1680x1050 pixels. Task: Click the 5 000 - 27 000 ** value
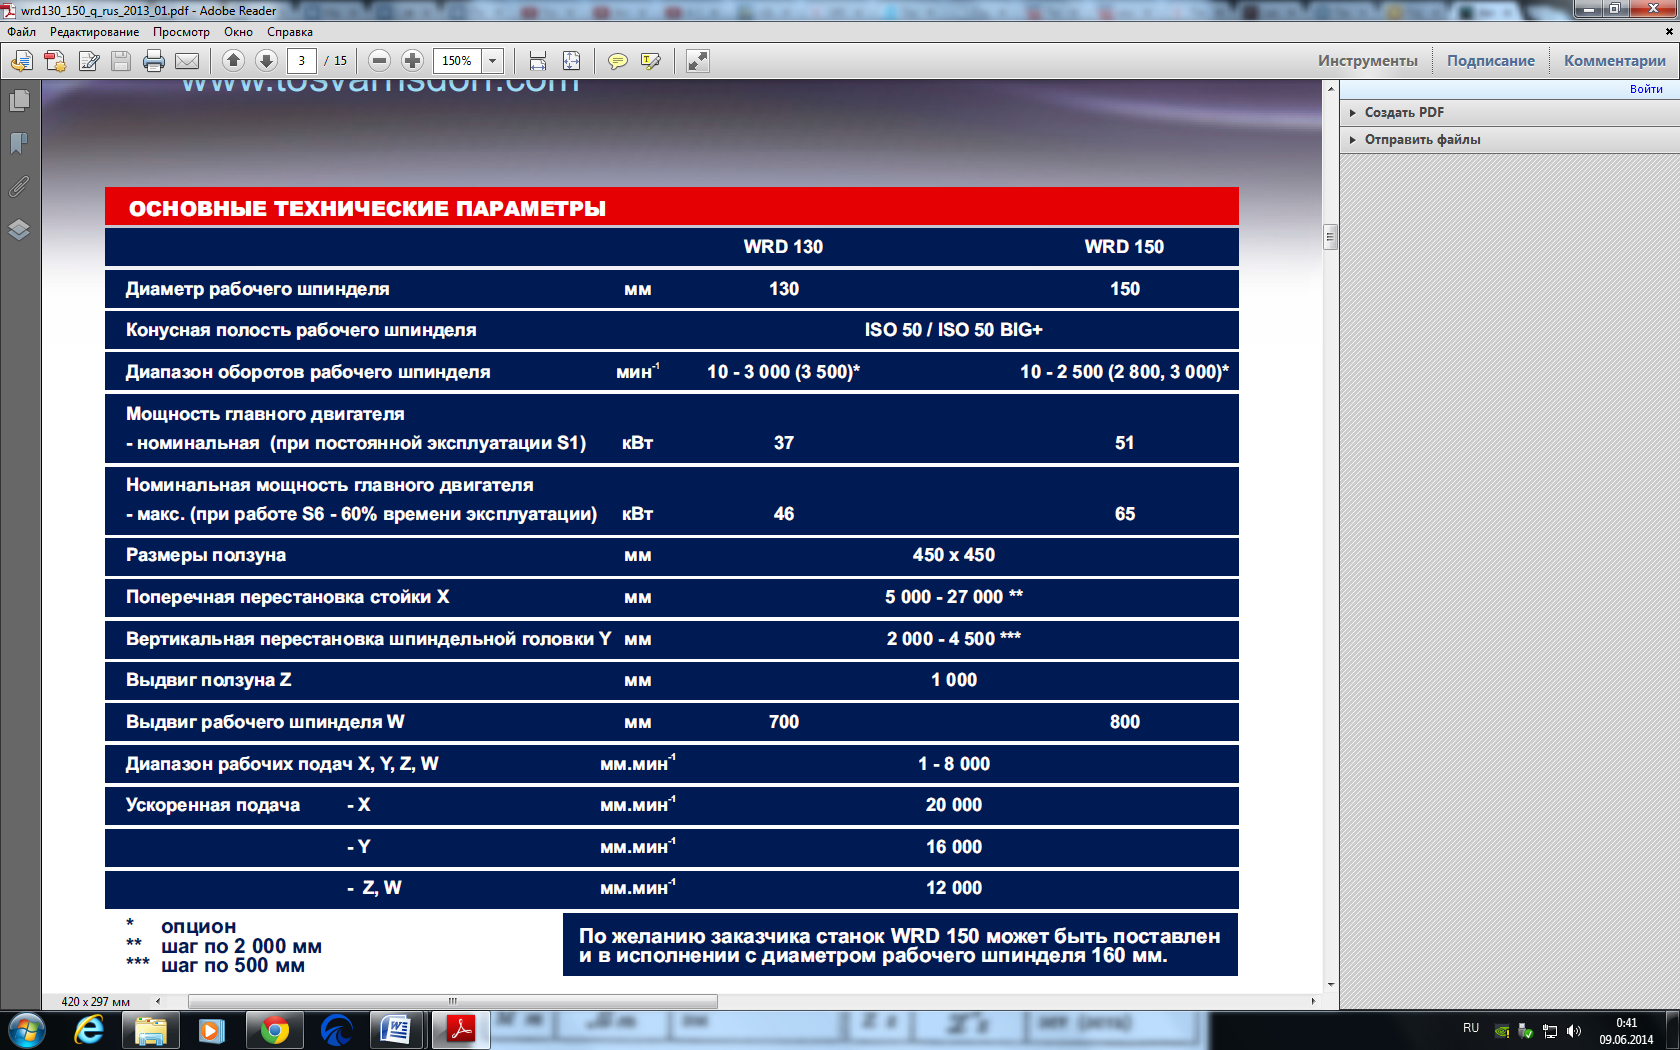click(954, 597)
